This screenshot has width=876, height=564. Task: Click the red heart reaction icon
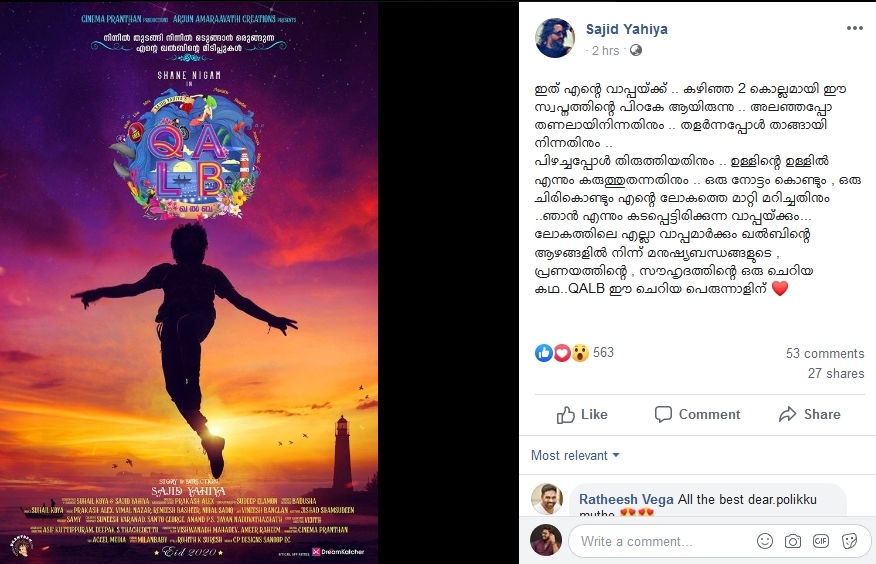561,353
